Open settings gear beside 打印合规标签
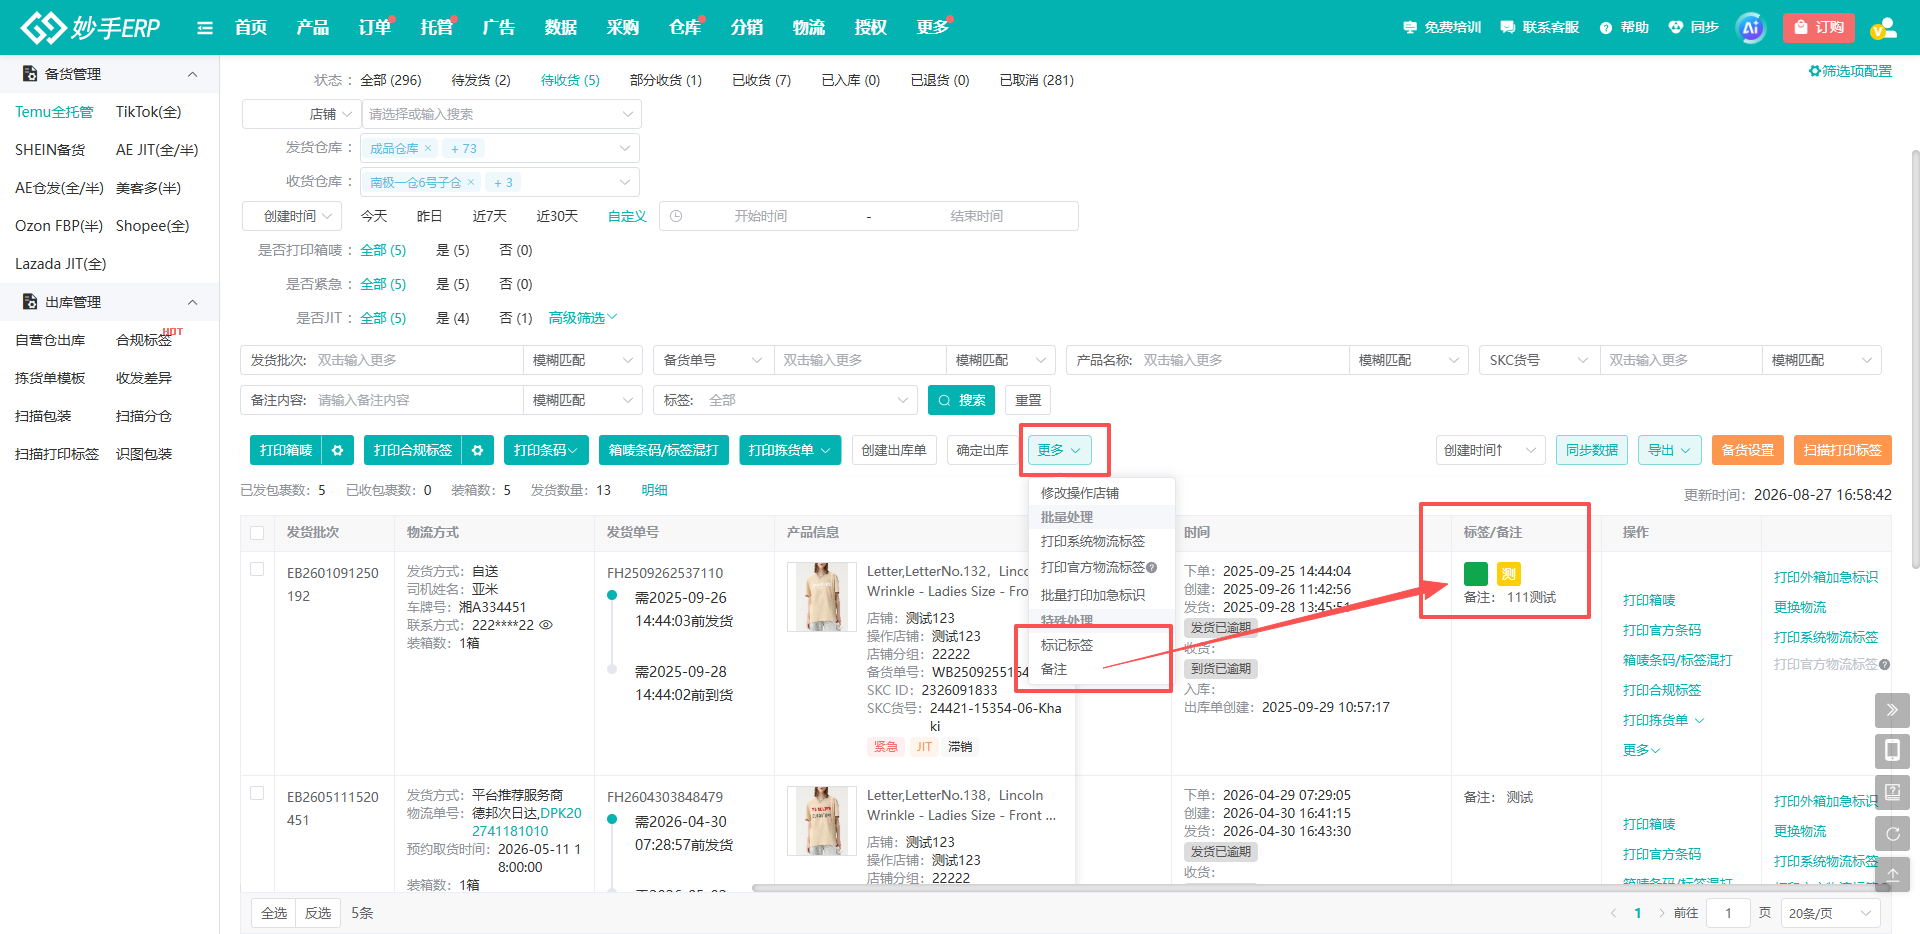 click(x=478, y=451)
